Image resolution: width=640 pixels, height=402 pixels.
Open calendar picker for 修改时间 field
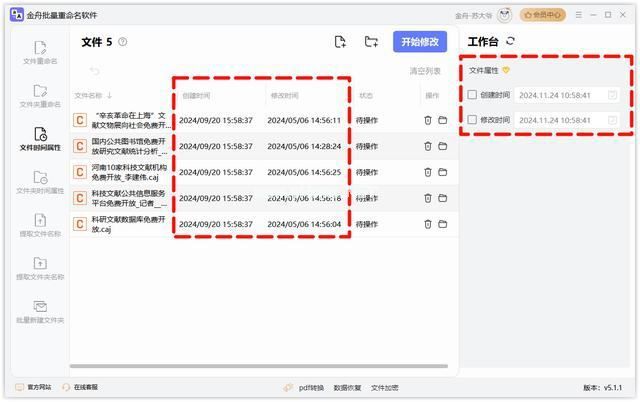pos(612,120)
